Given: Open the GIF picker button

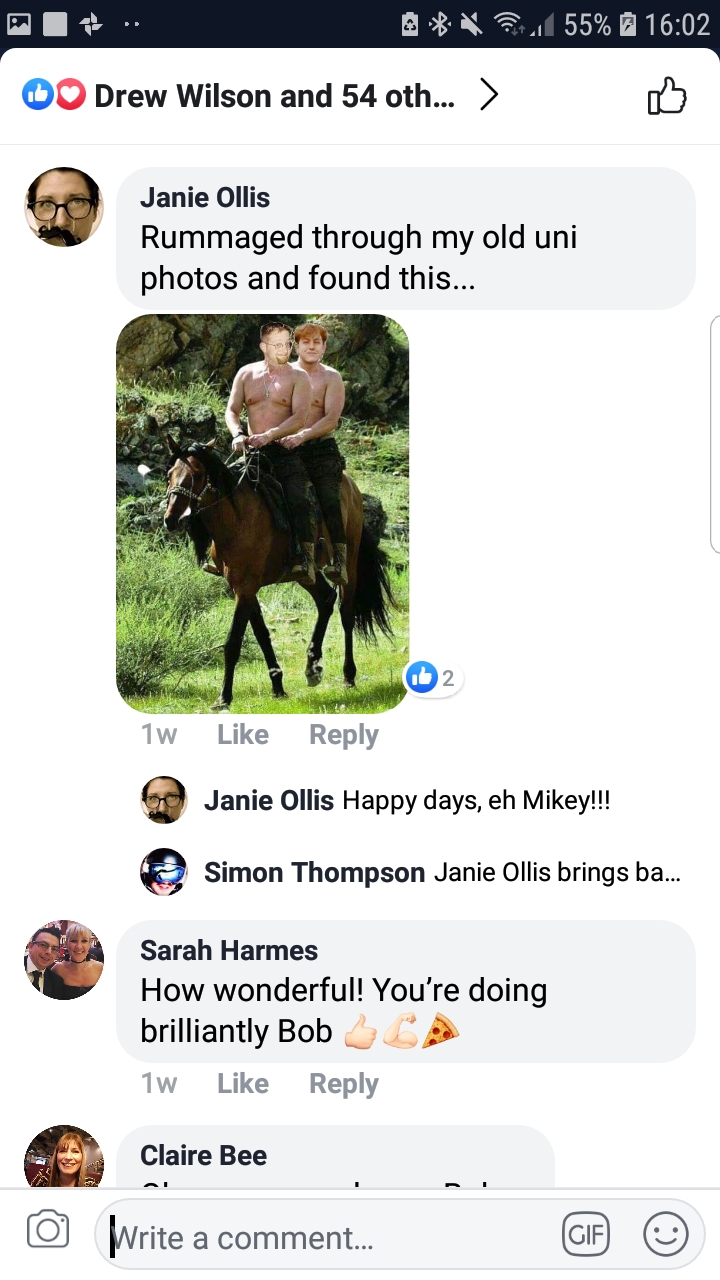Looking at the screenshot, I should pos(587,1236).
